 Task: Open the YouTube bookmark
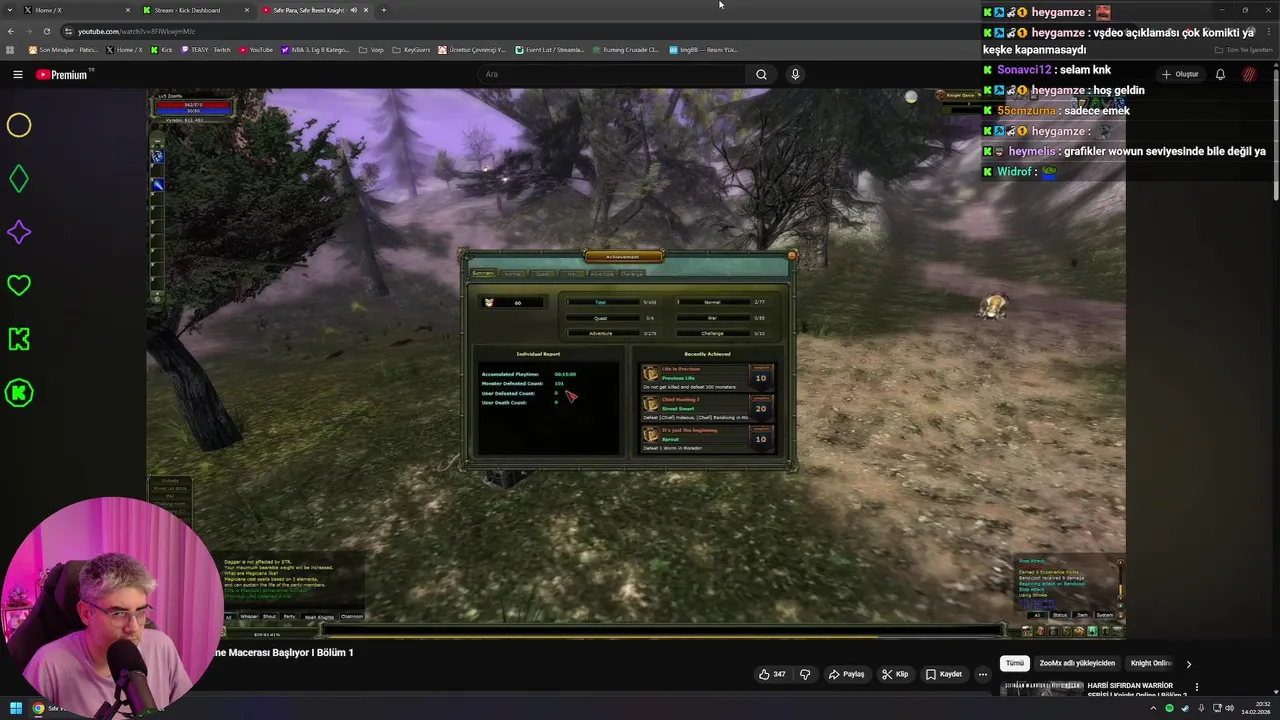[x=256, y=49]
